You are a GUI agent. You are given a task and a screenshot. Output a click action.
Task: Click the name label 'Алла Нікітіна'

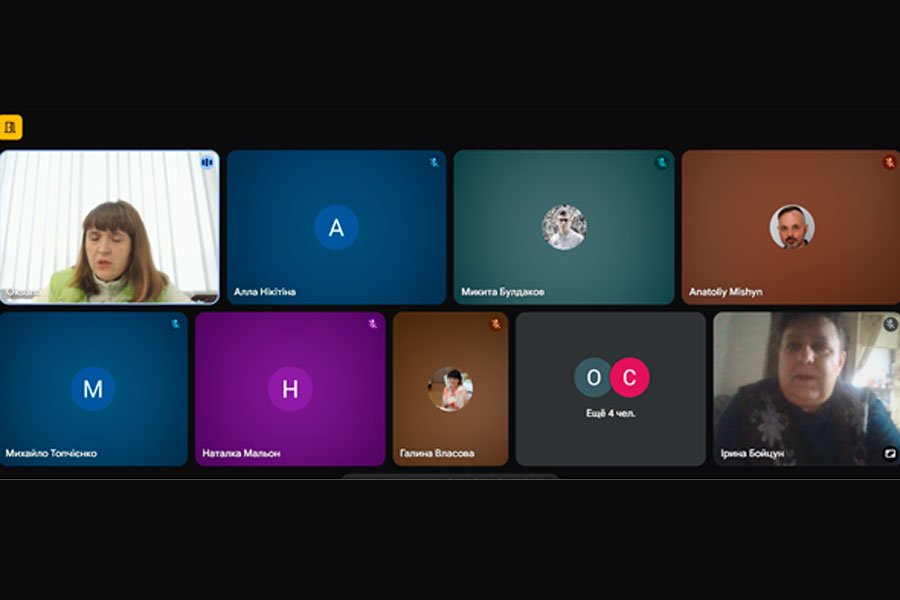pos(265,292)
